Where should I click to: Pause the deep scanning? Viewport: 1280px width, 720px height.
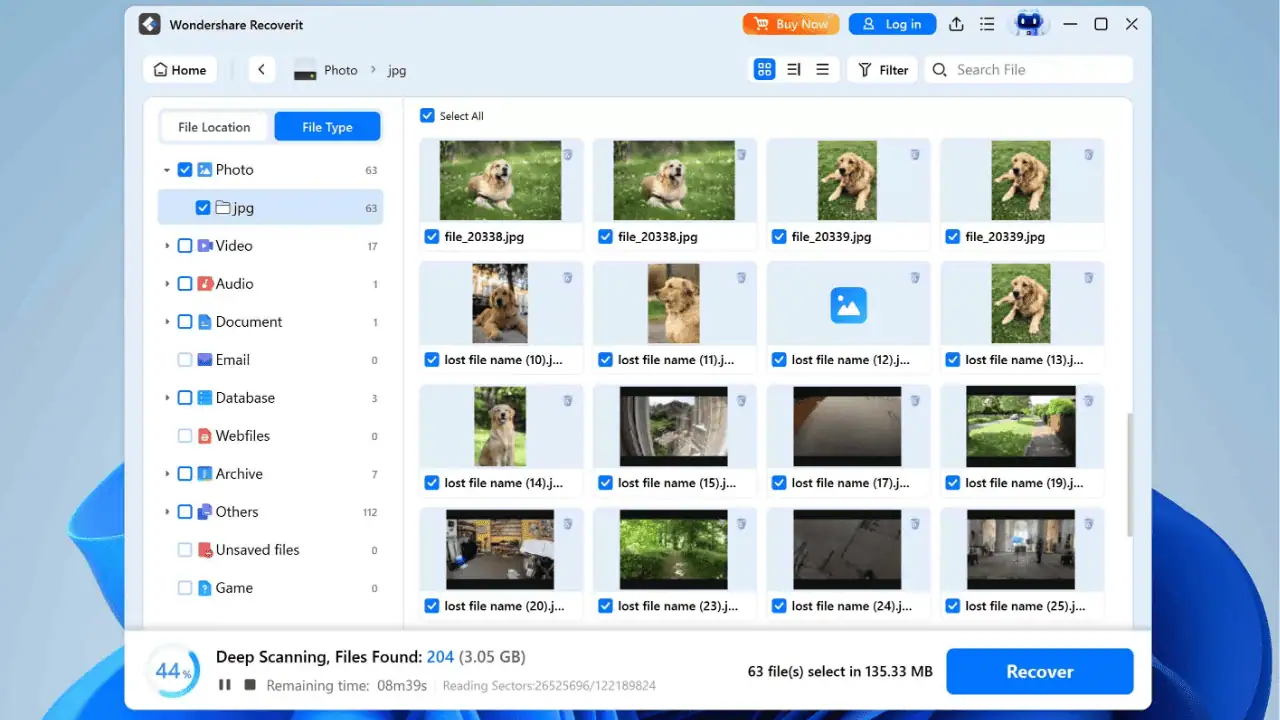pyautogui.click(x=225, y=685)
